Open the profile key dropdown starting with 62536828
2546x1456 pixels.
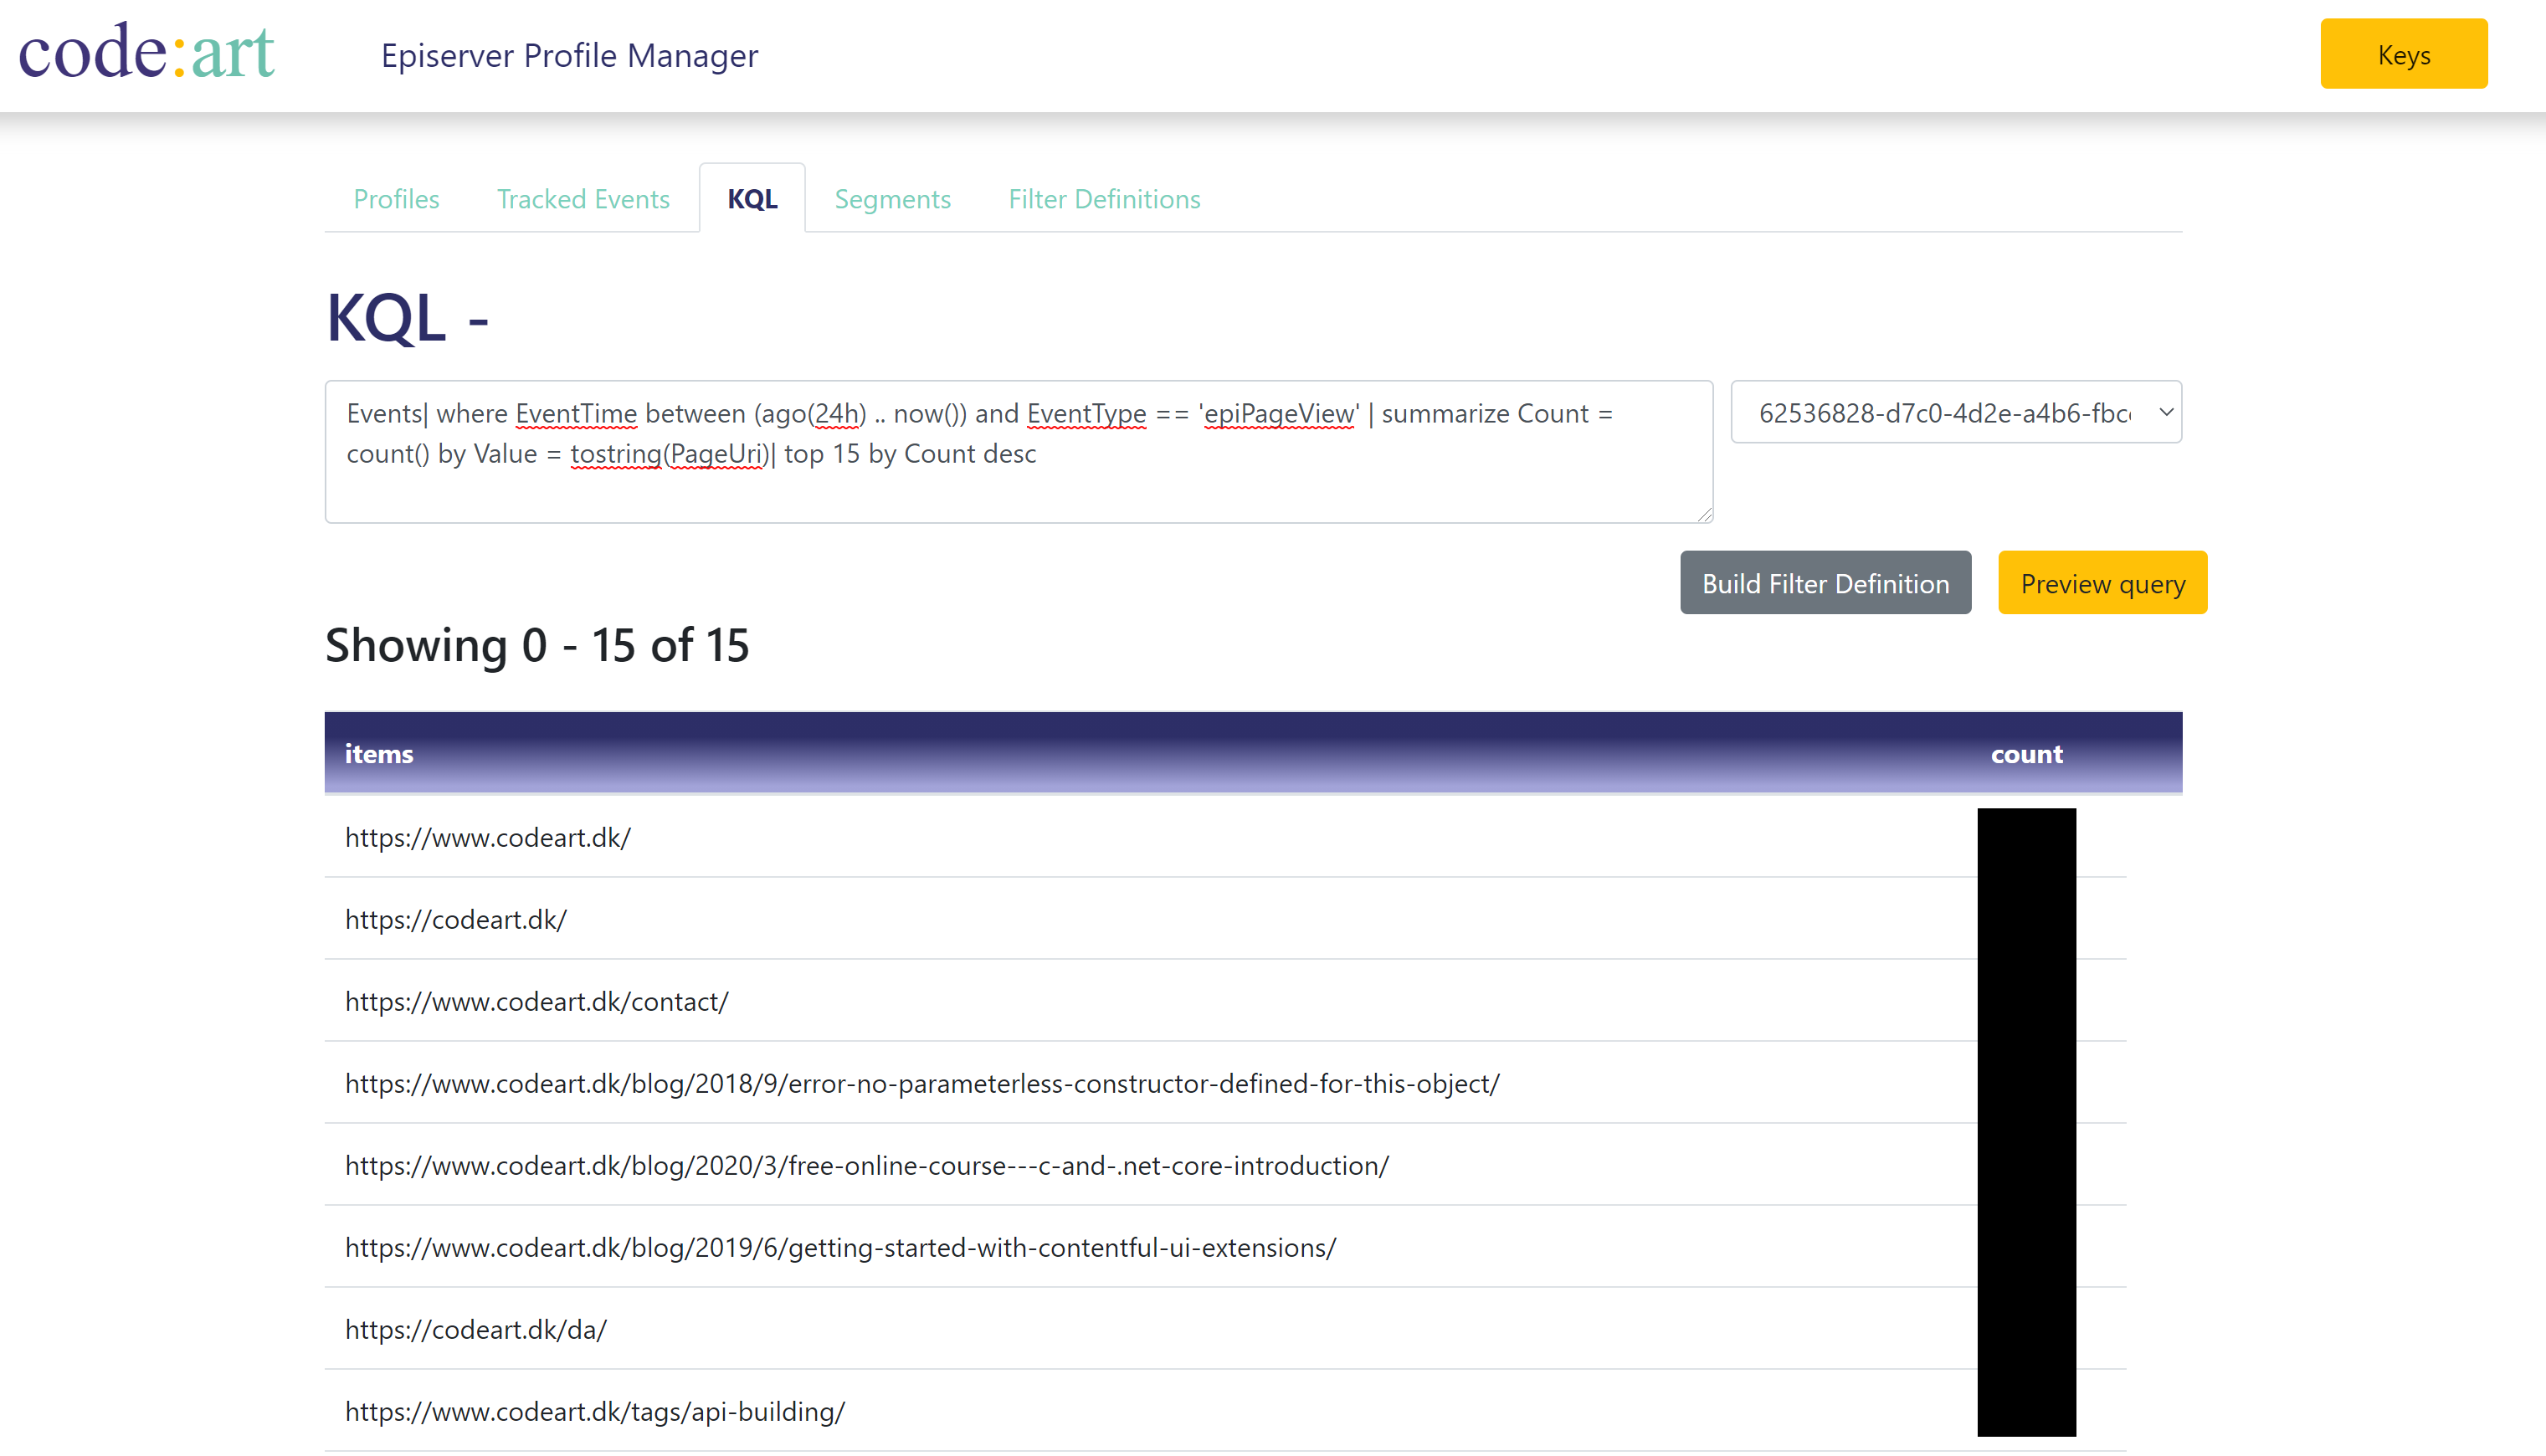[x=1955, y=411]
